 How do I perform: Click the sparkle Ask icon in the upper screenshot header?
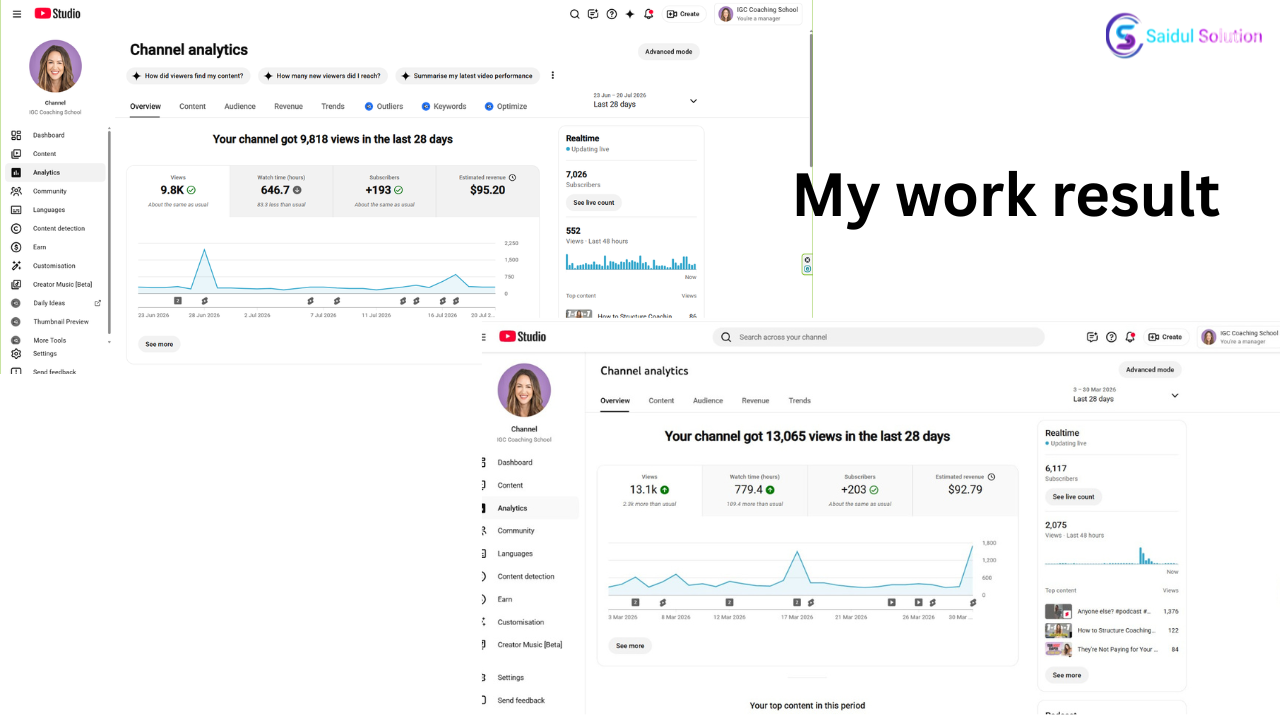[x=630, y=14]
